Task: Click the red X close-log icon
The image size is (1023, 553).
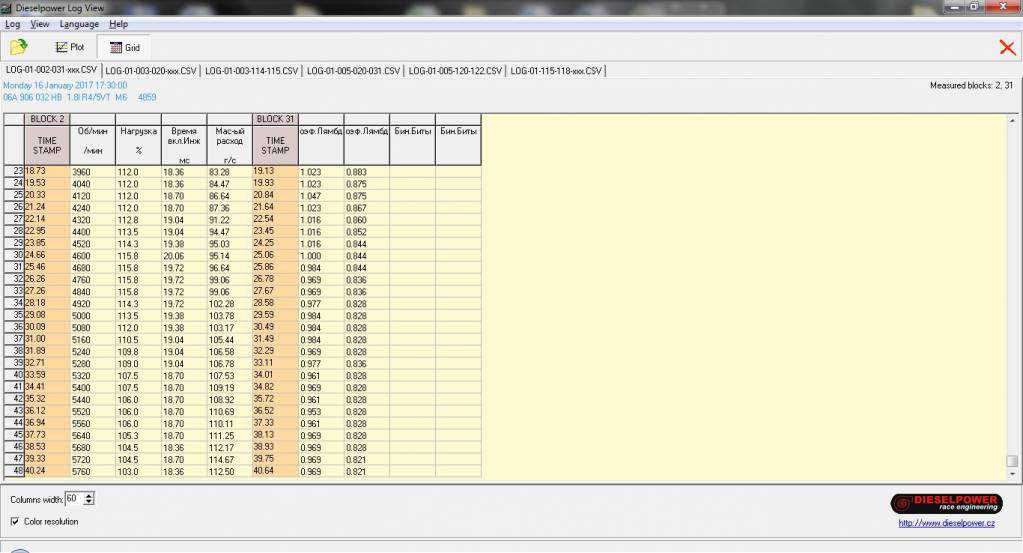Action: pyautogui.click(x=1007, y=47)
